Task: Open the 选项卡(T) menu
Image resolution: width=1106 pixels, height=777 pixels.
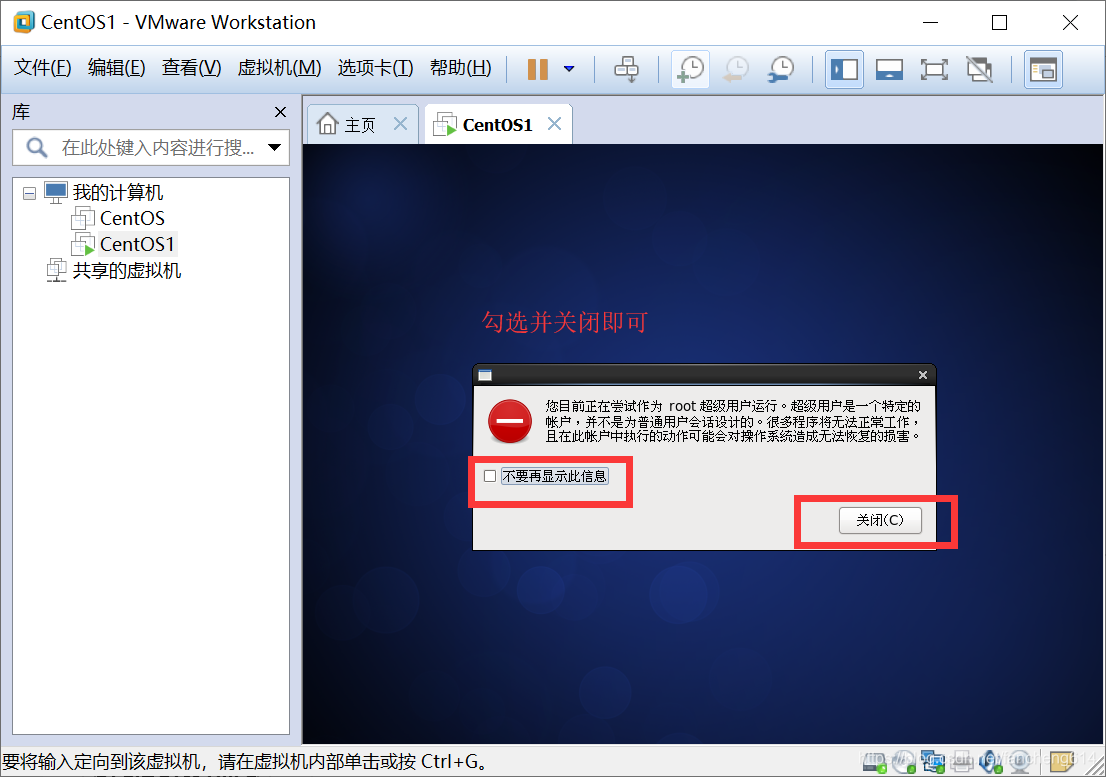Action: pos(375,68)
